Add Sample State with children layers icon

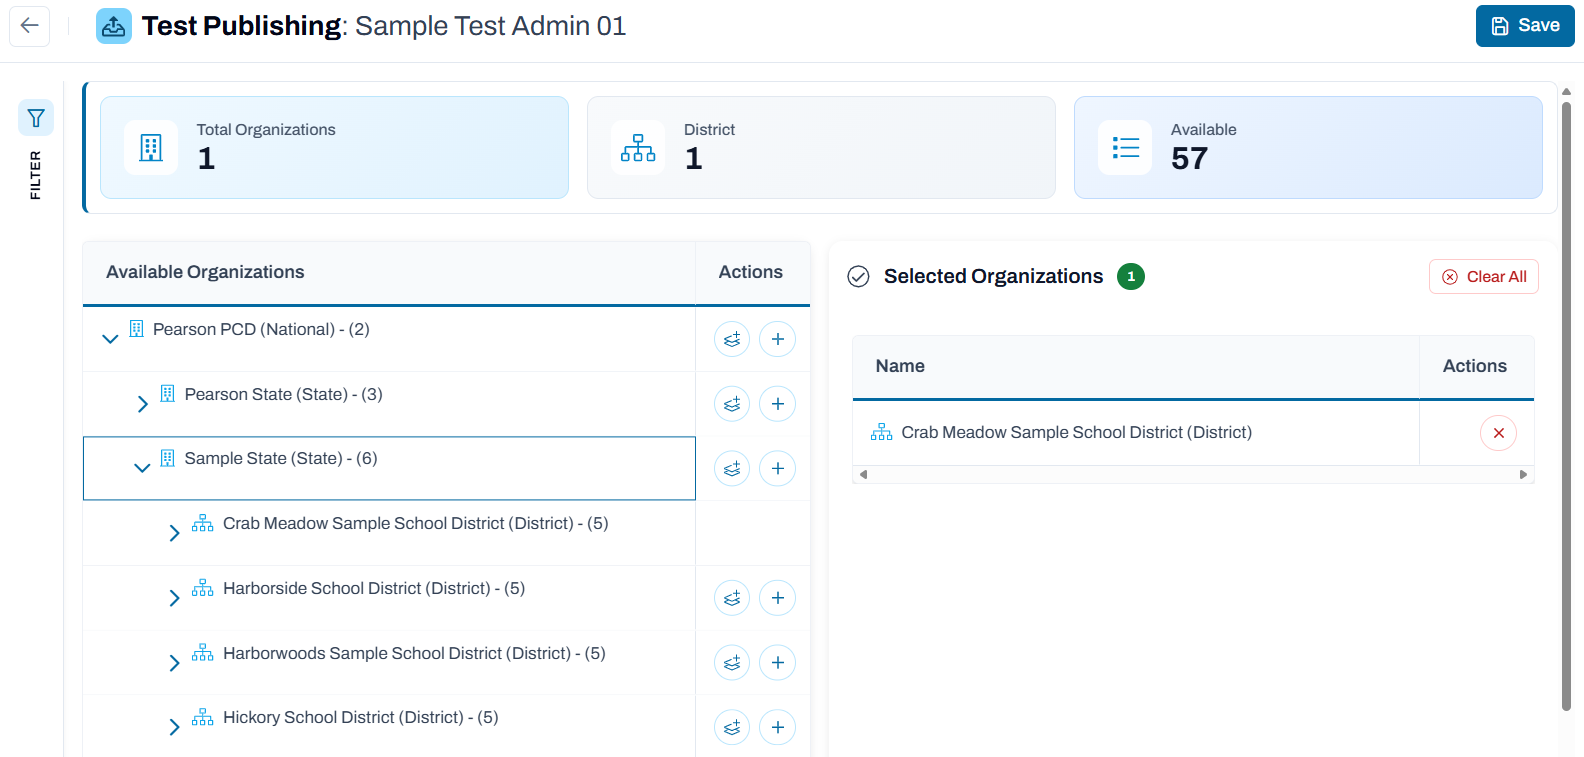click(x=732, y=468)
